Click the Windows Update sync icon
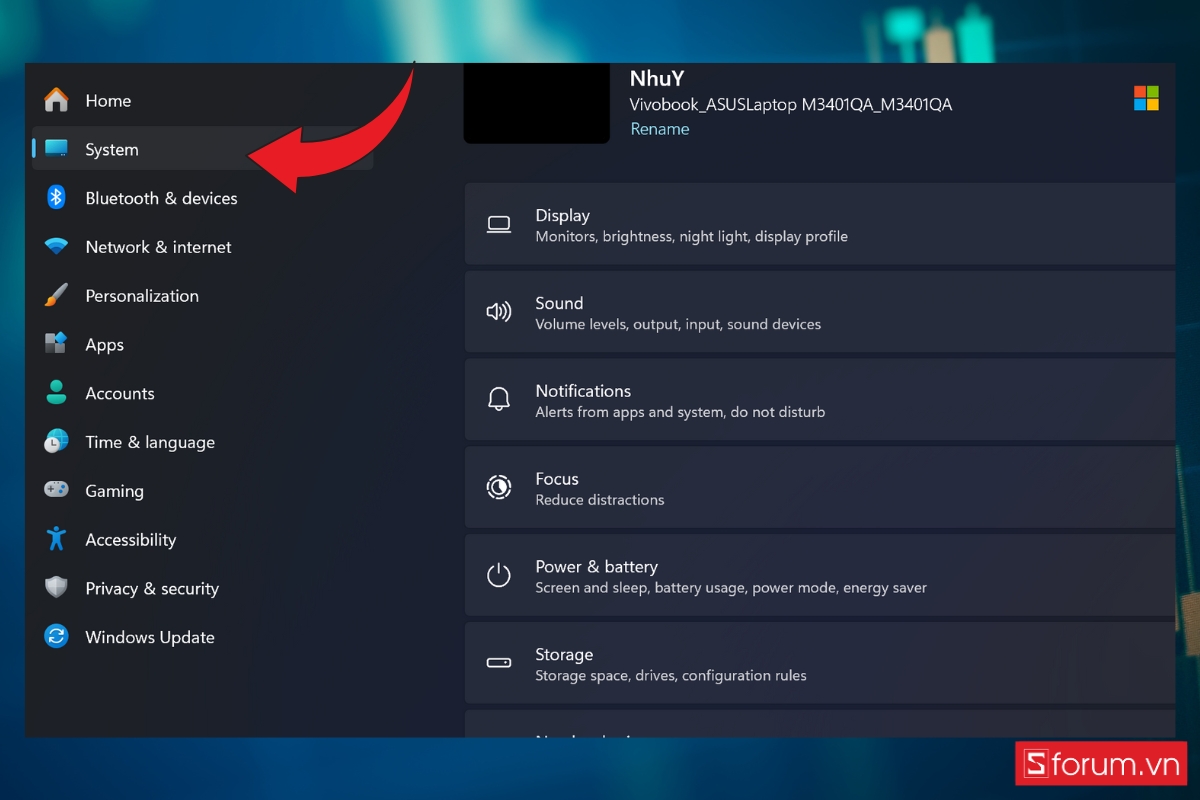The image size is (1200, 800). click(x=57, y=636)
